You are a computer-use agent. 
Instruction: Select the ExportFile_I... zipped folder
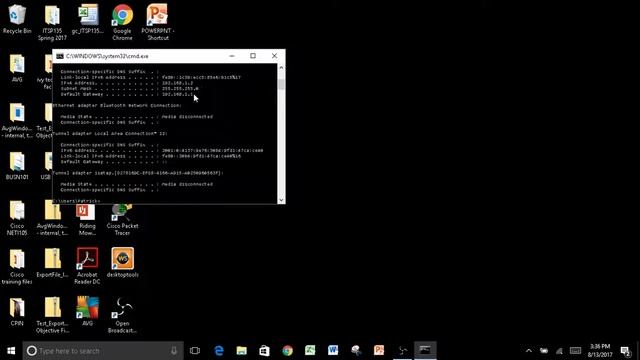pos(52,264)
